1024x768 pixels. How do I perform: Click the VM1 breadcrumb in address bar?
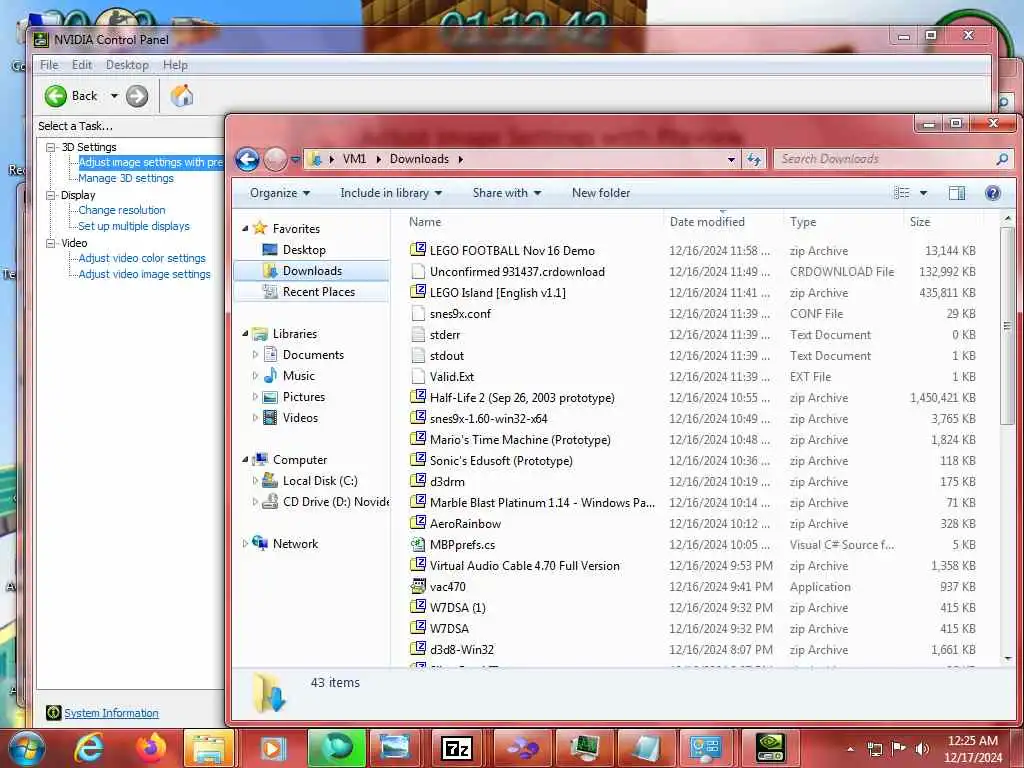coord(355,159)
